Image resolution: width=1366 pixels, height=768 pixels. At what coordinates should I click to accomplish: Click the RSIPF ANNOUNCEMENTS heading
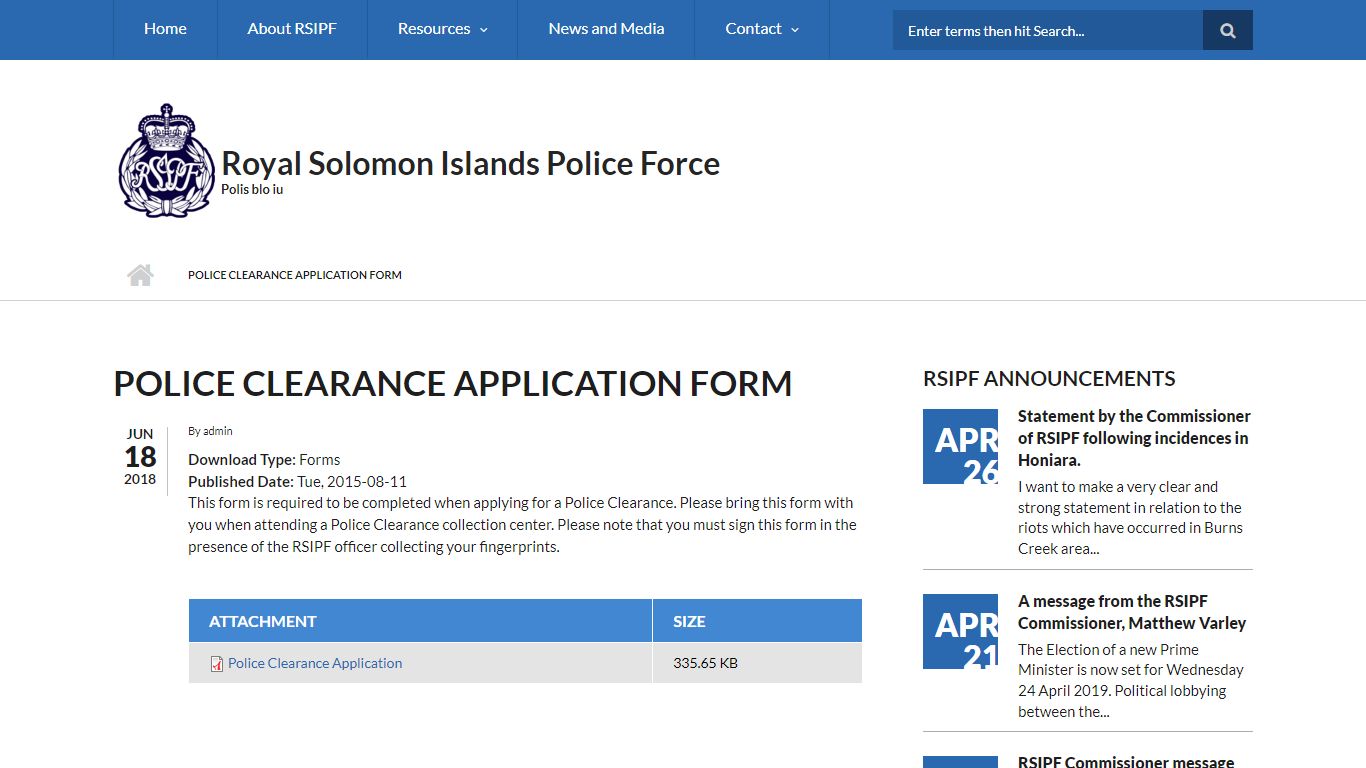tap(1049, 378)
